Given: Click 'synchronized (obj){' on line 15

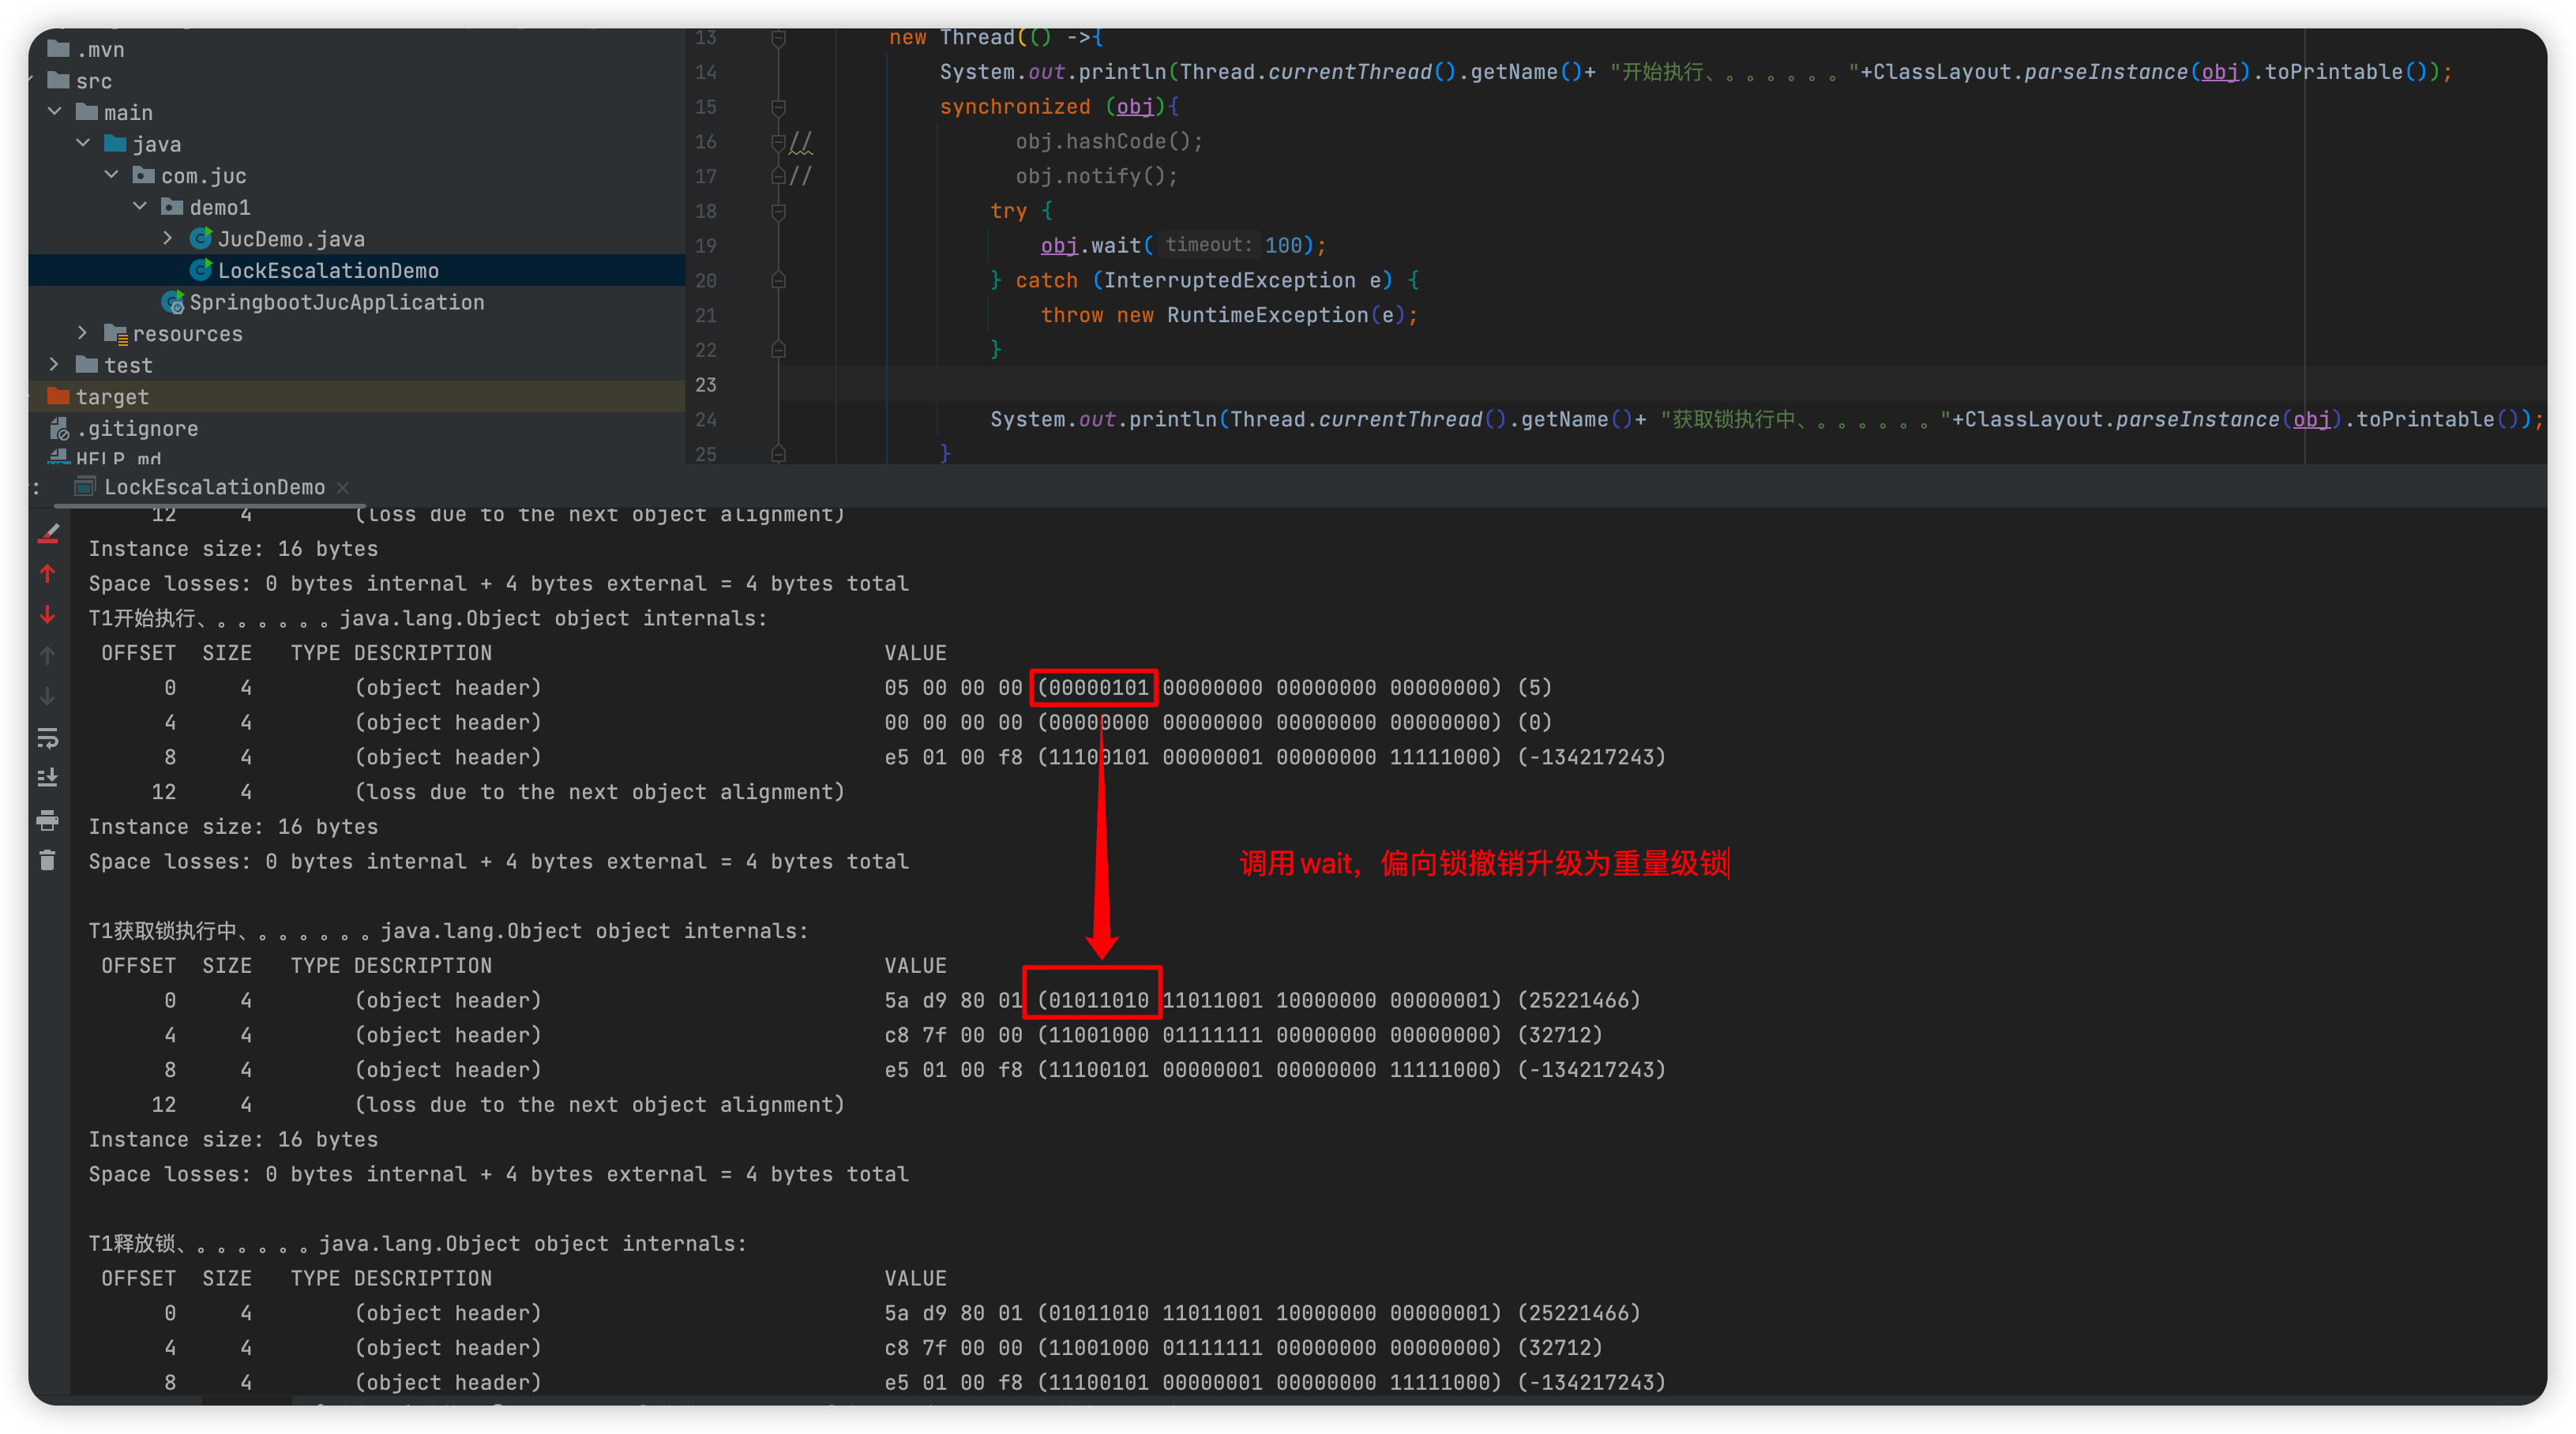Looking at the screenshot, I should (1059, 107).
